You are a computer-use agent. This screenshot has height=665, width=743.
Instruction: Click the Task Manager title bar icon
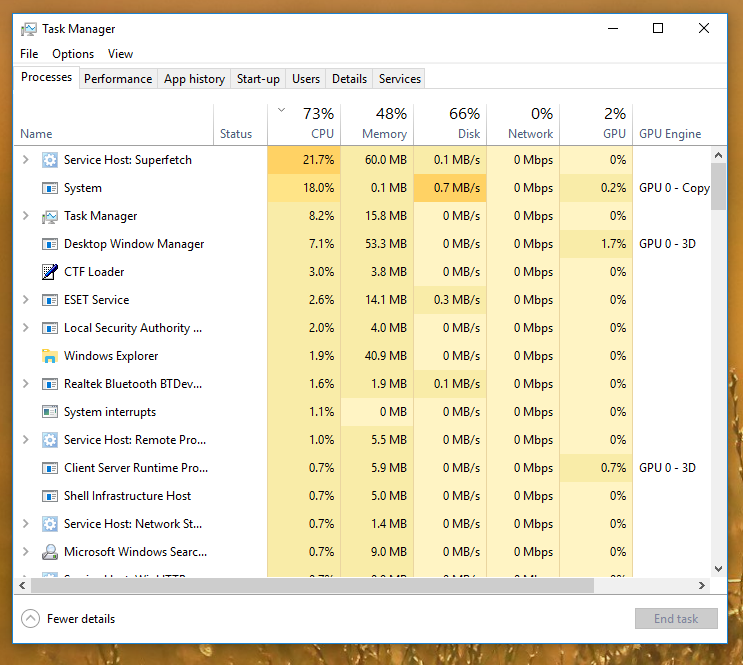28,29
